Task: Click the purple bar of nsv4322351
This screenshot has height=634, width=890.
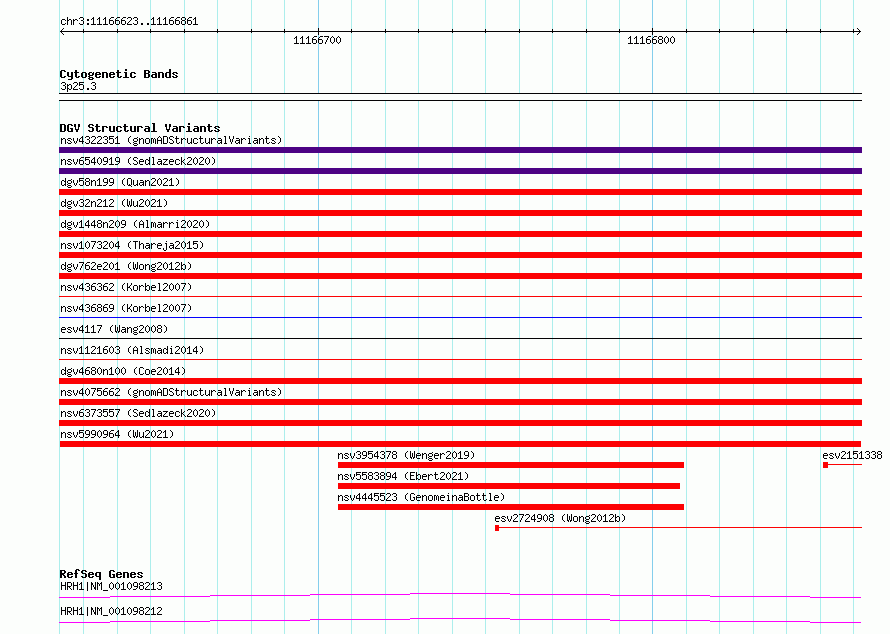Action: pyautogui.click(x=460, y=150)
